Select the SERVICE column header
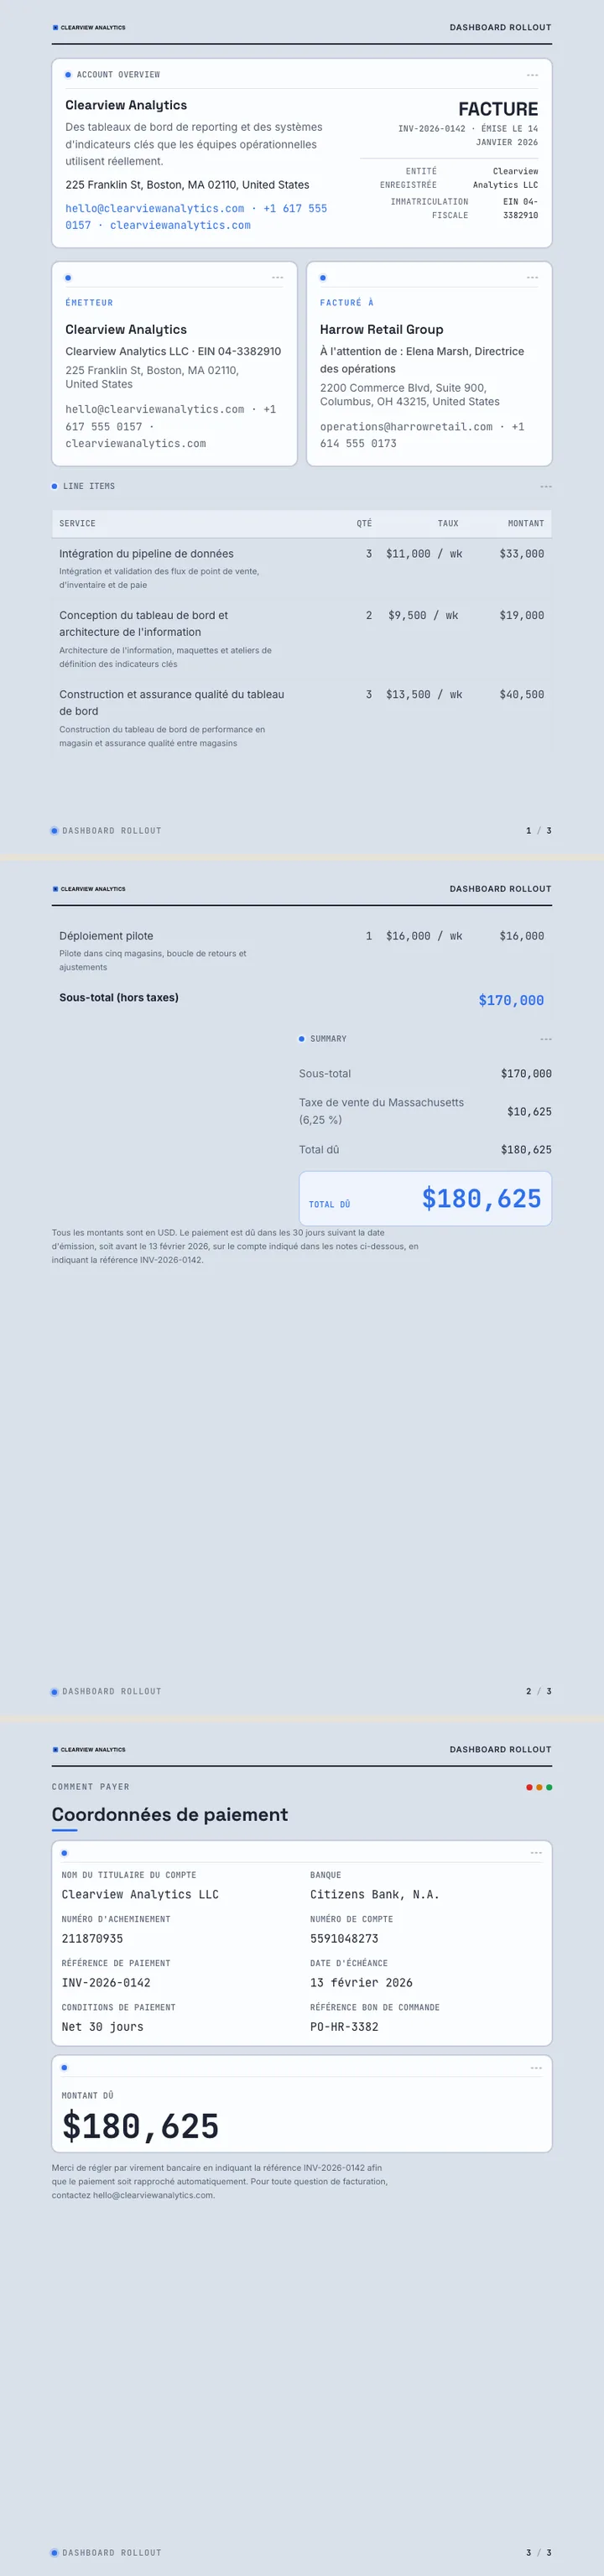Screen dimensions: 604x2576 click(77, 523)
